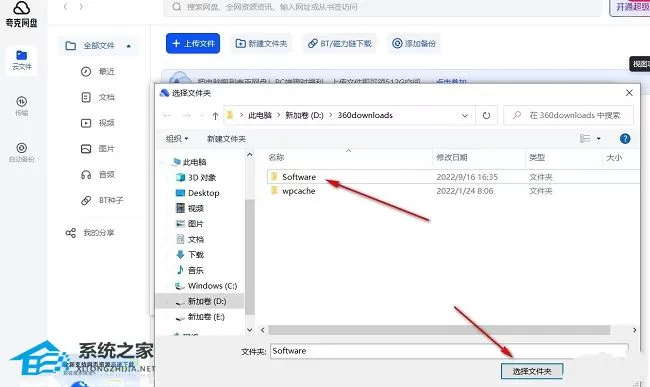Select 视频 in the dialog navigation tree

click(190, 208)
